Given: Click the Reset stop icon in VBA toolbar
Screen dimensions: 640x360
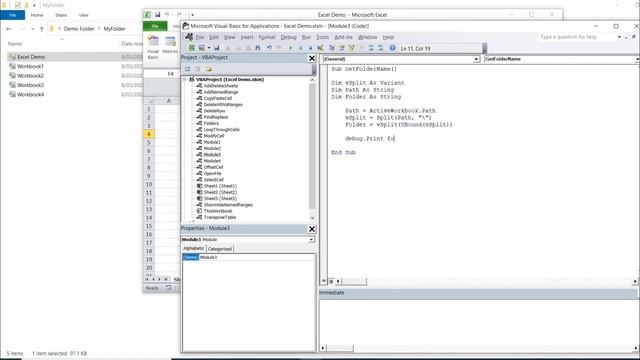Looking at the screenshot, I should 310,48.
